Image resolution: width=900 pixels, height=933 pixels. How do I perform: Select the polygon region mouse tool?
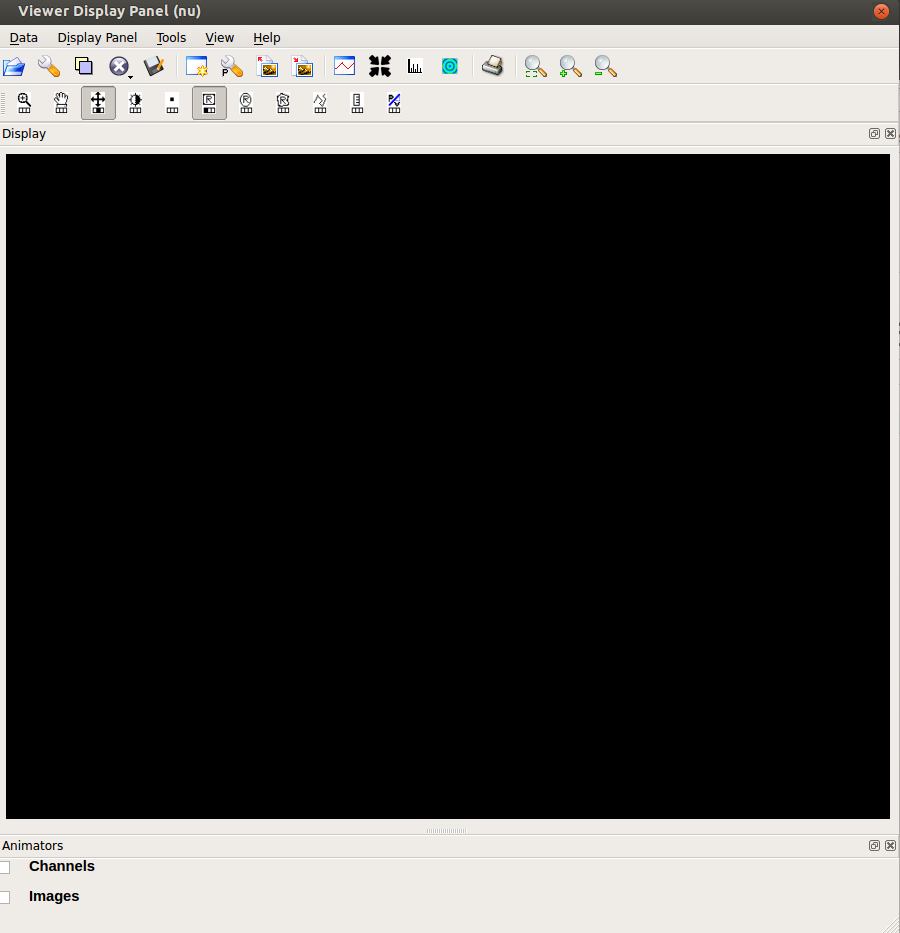click(x=283, y=103)
